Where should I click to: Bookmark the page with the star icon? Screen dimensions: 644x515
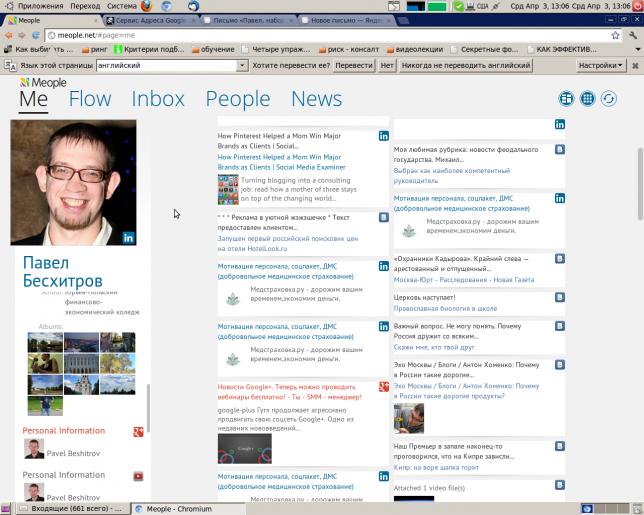615,35
